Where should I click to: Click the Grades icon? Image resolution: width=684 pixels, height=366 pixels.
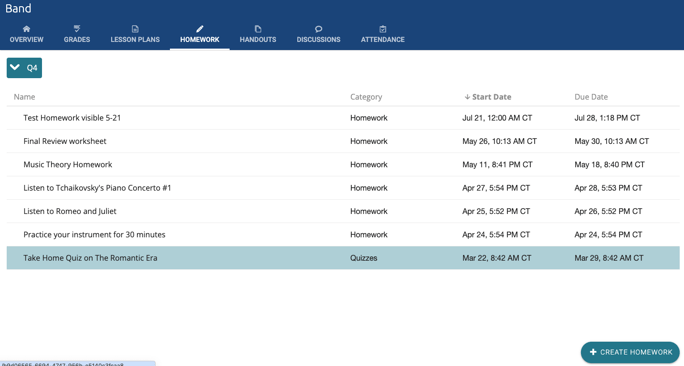point(77,29)
